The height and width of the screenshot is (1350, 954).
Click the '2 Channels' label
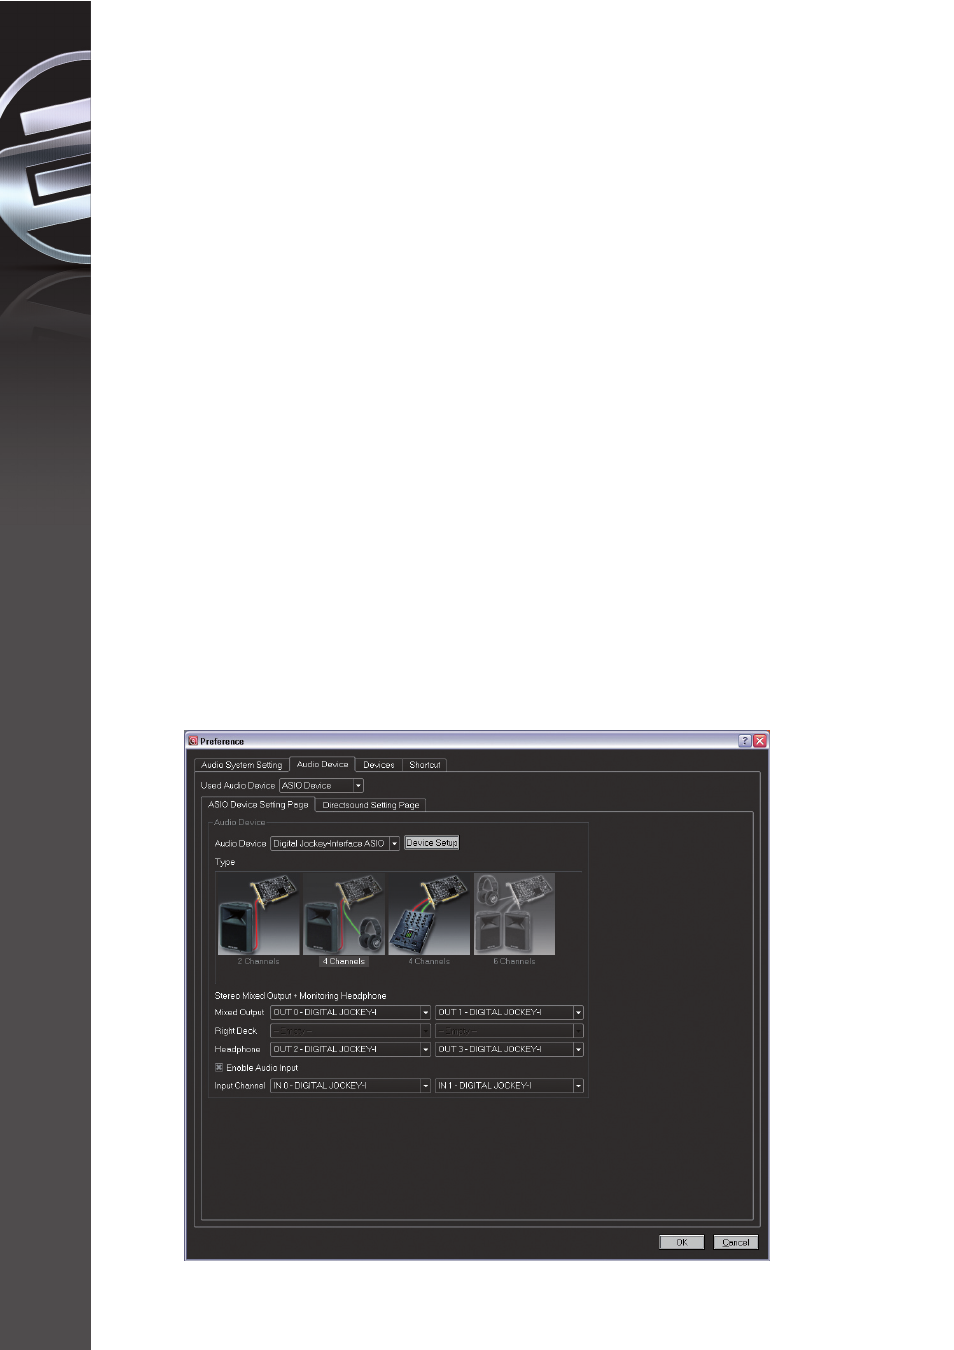click(259, 962)
